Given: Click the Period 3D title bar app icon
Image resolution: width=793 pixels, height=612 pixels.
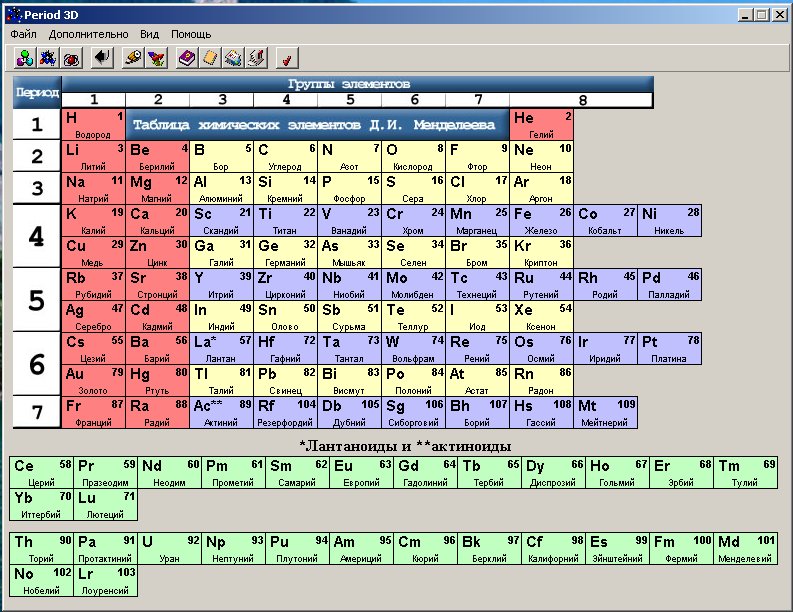Looking at the screenshot, I should (14, 15).
